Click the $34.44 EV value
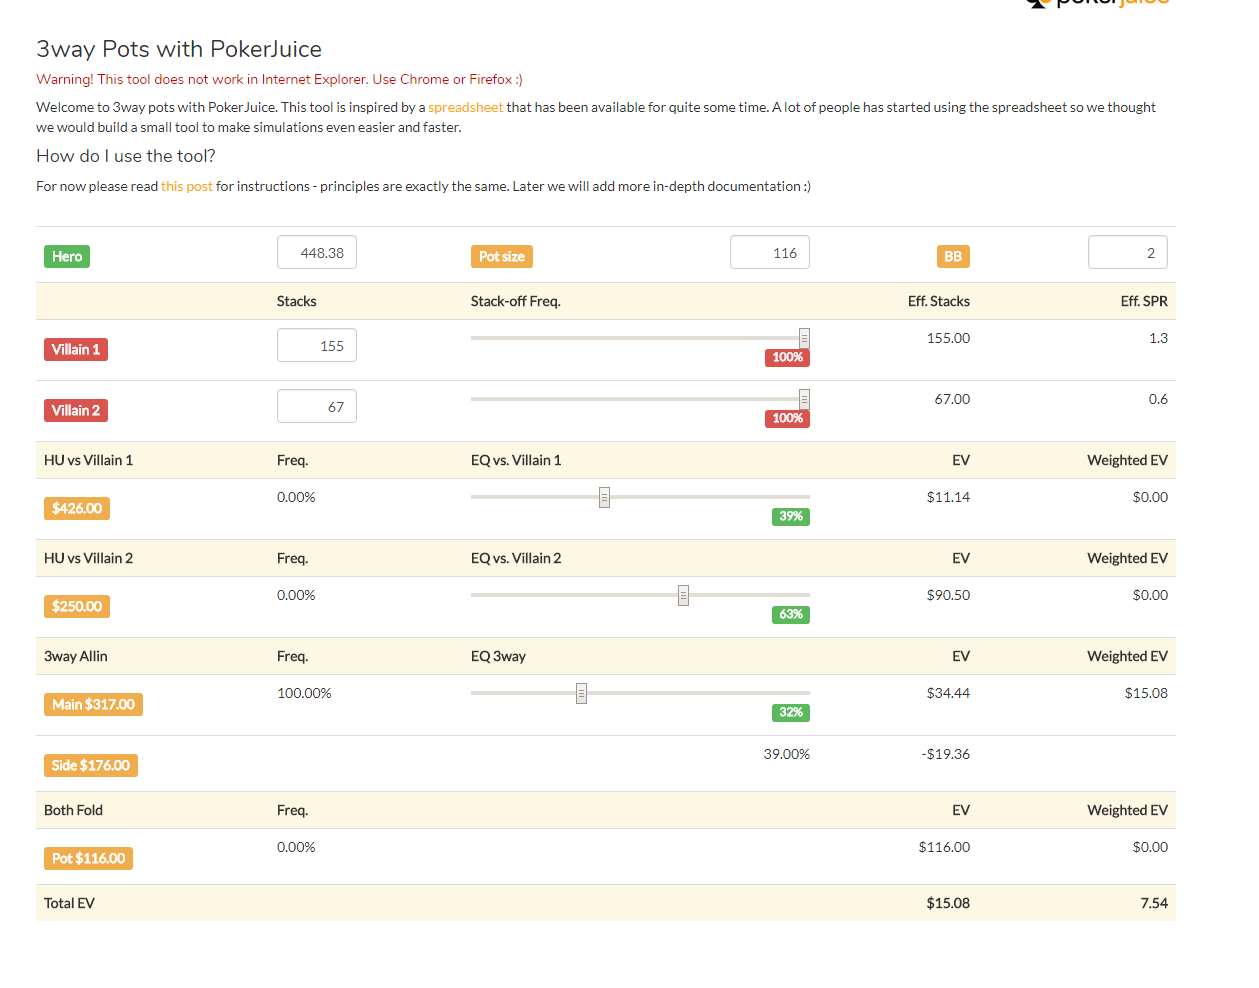 948,693
